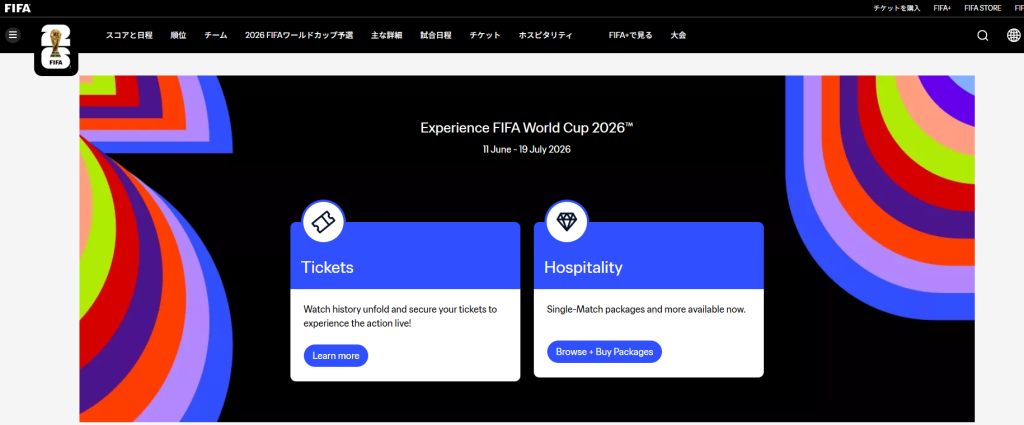
Task: Open the language globe icon
Action: coord(1012,36)
